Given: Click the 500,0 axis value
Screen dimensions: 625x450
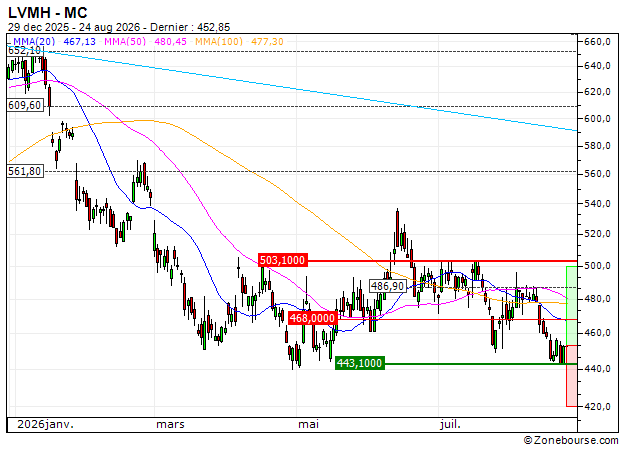Looking at the screenshot, I should [597, 266].
